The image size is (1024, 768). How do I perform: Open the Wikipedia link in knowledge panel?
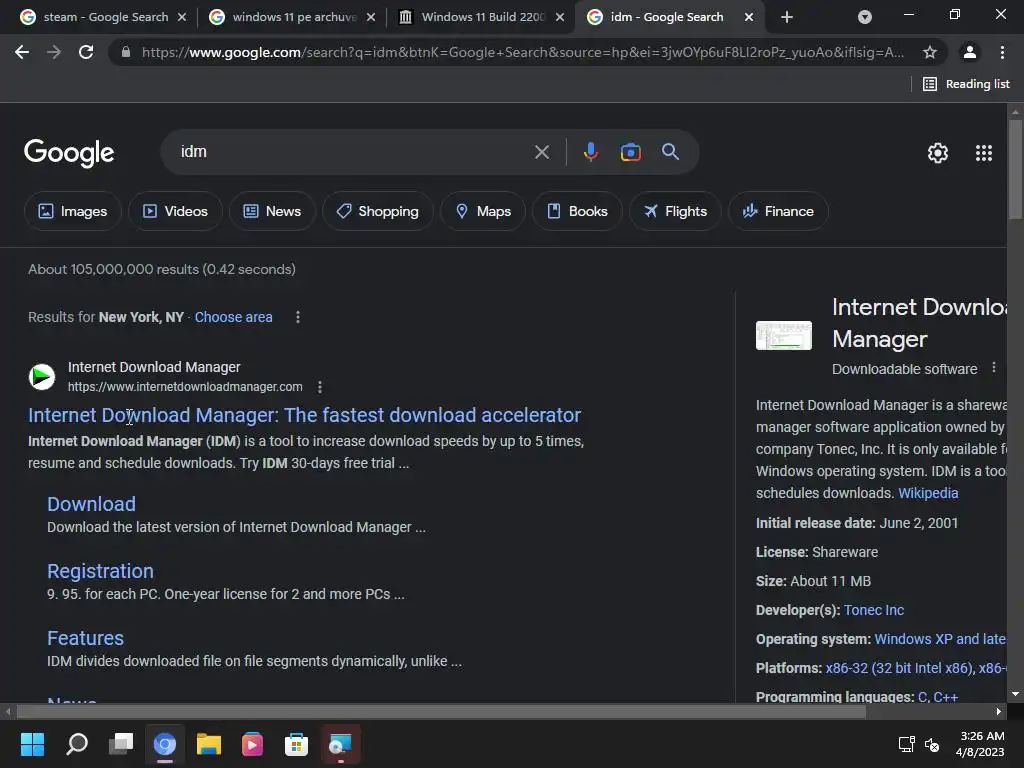tap(928, 493)
